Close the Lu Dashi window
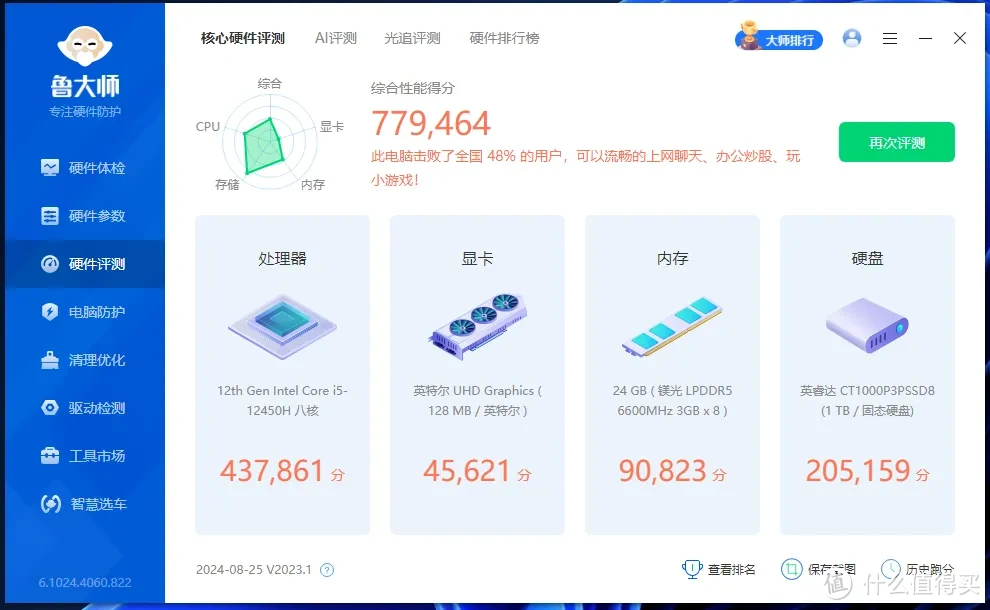Screen dimensions: 990x610 960,39
